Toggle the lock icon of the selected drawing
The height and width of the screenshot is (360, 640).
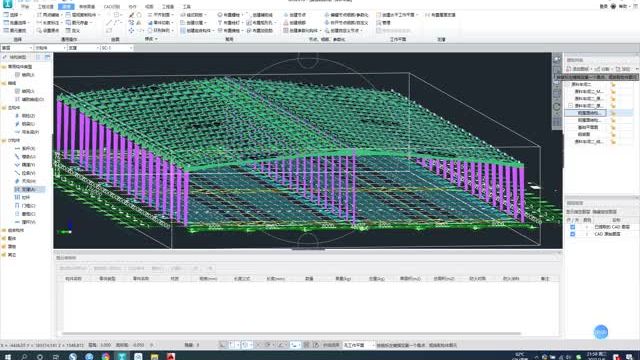pyautogui.click(x=613, y=113)
